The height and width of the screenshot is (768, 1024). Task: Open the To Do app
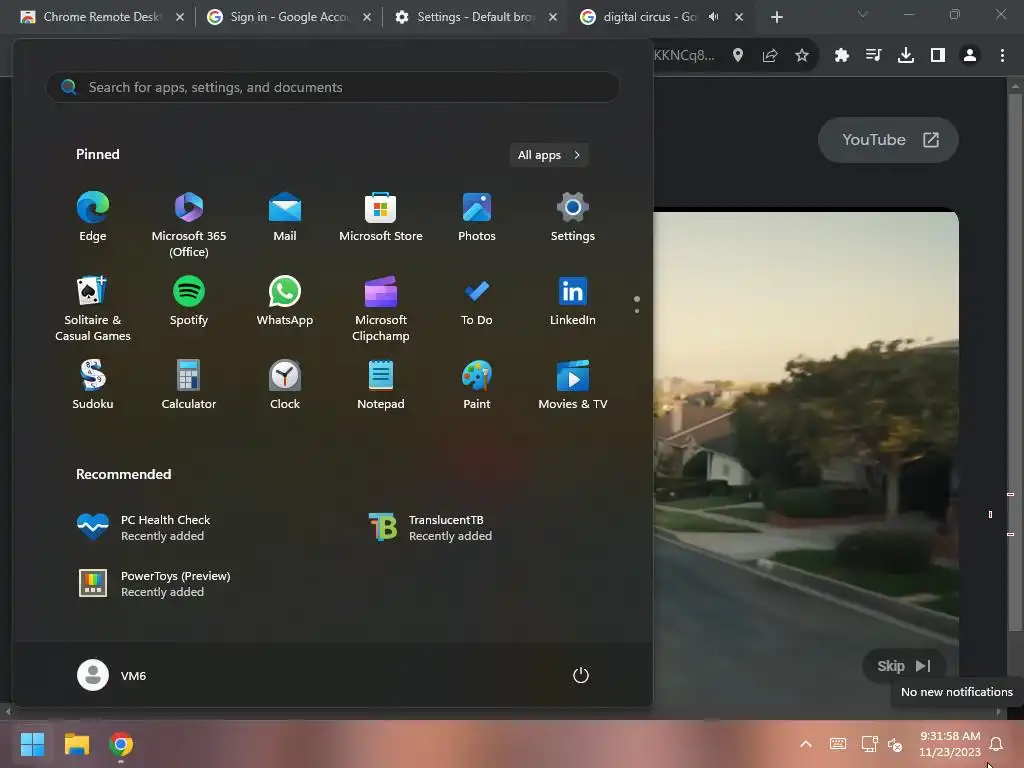(x=477, y=300)
